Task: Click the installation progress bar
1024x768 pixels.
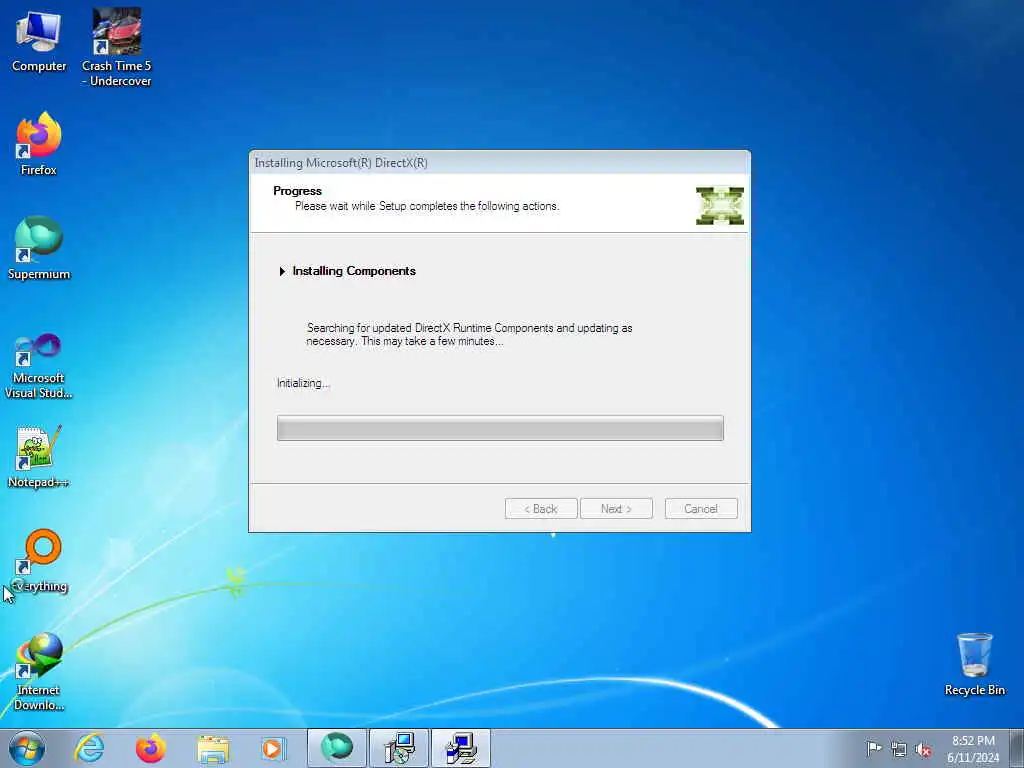Action: click(500, 428)
